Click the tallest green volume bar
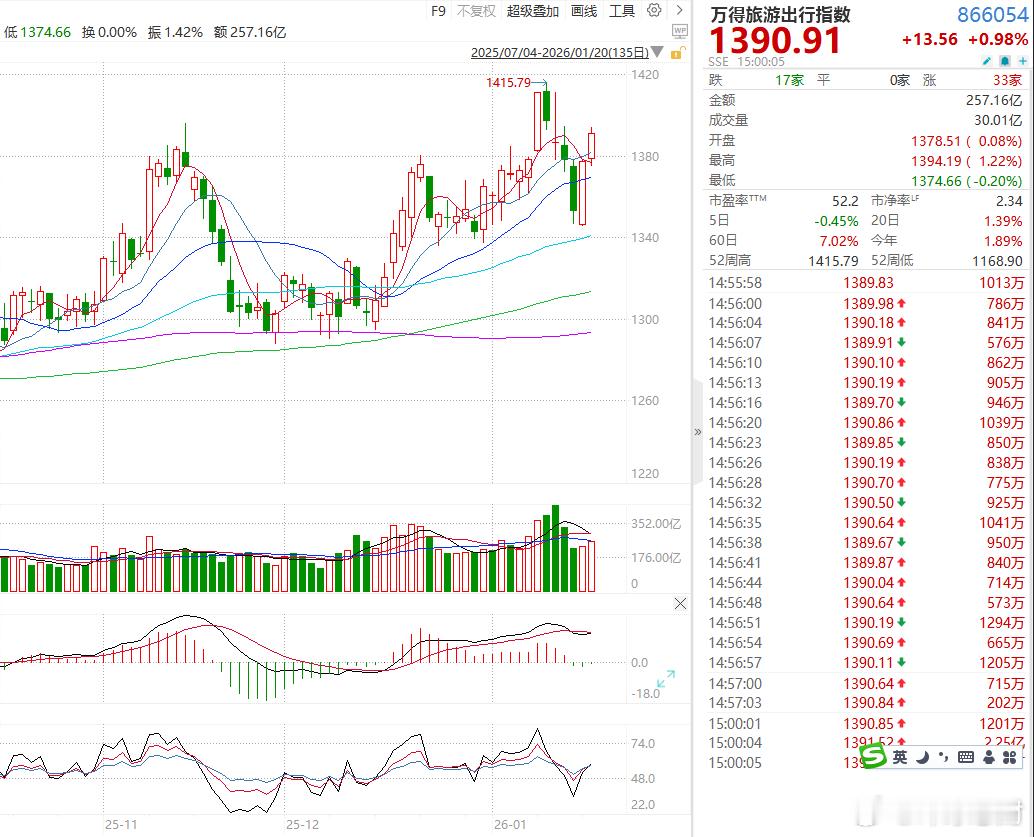 pyautogui.click(x=555, y=549)
